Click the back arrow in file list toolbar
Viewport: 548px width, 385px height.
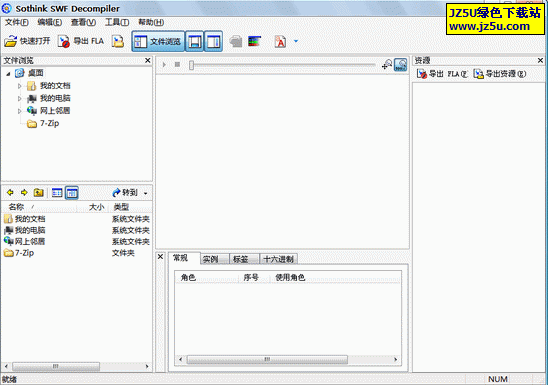click(10, 192)
